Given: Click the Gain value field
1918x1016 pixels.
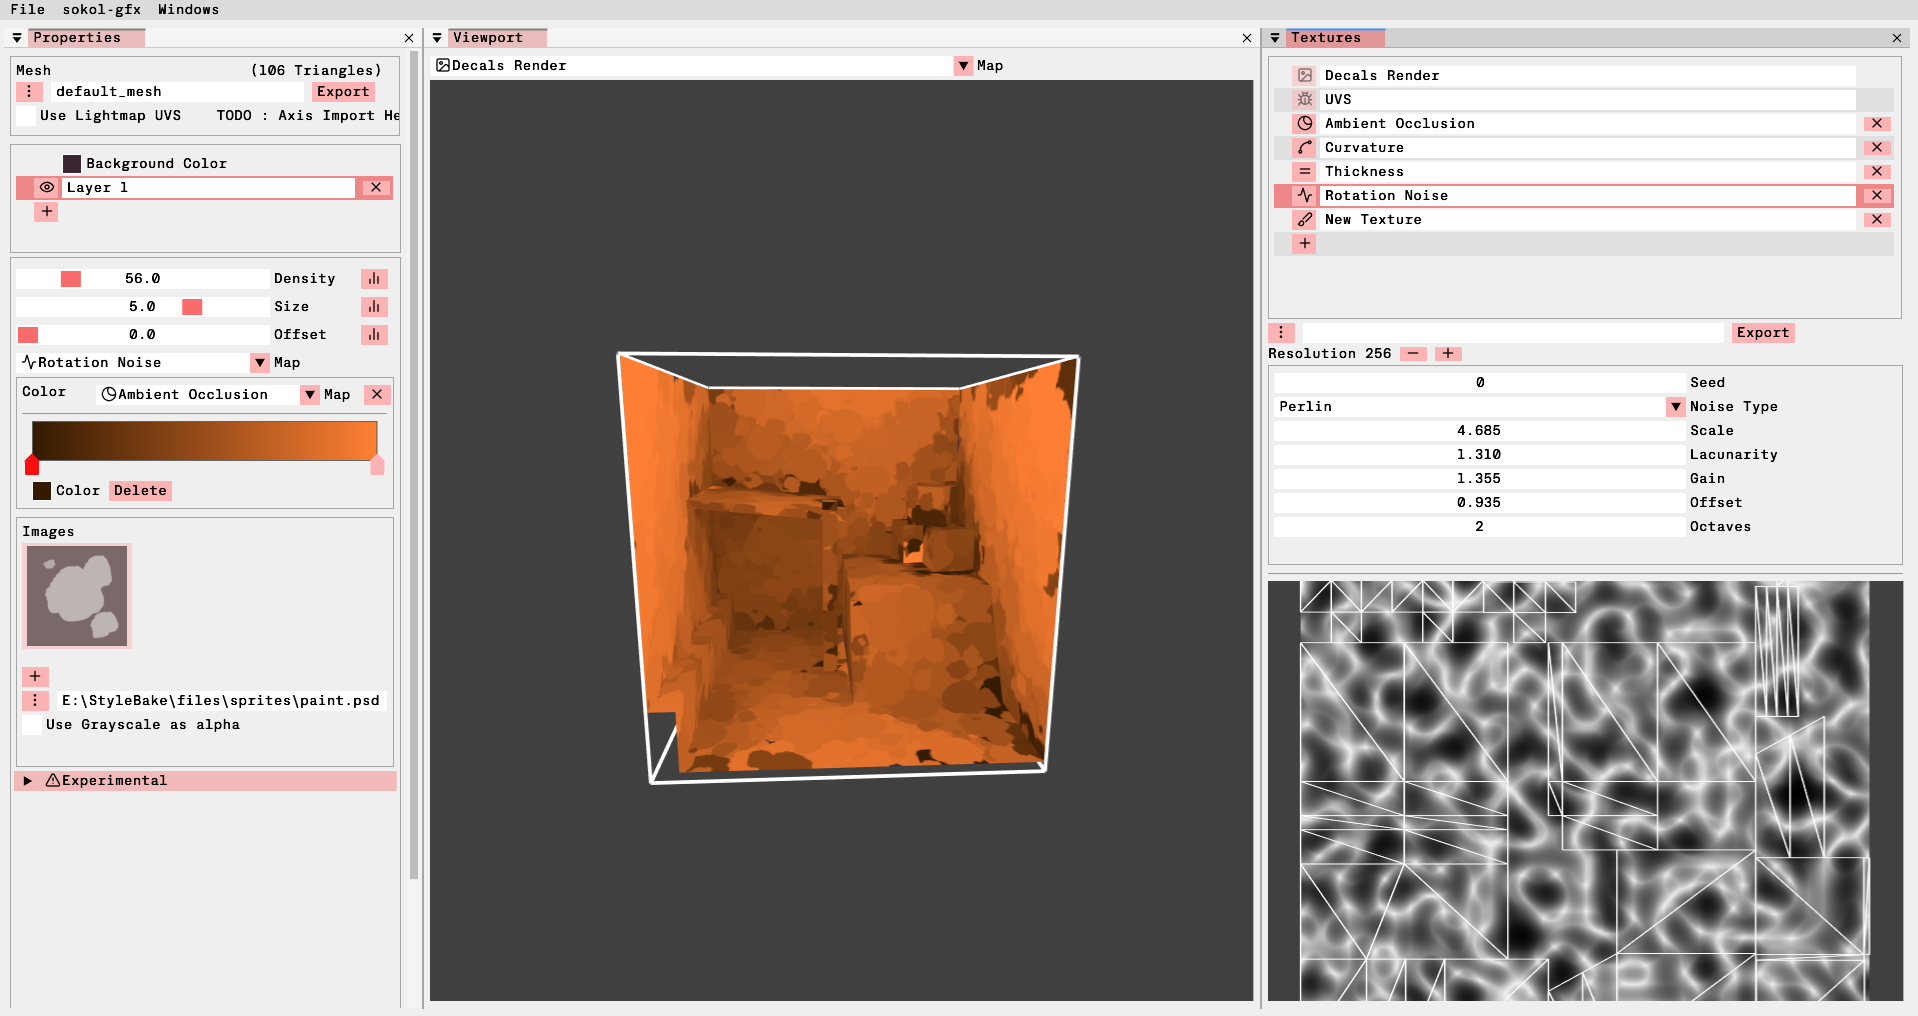Looking at the screenshot, I should (1479, 478).
